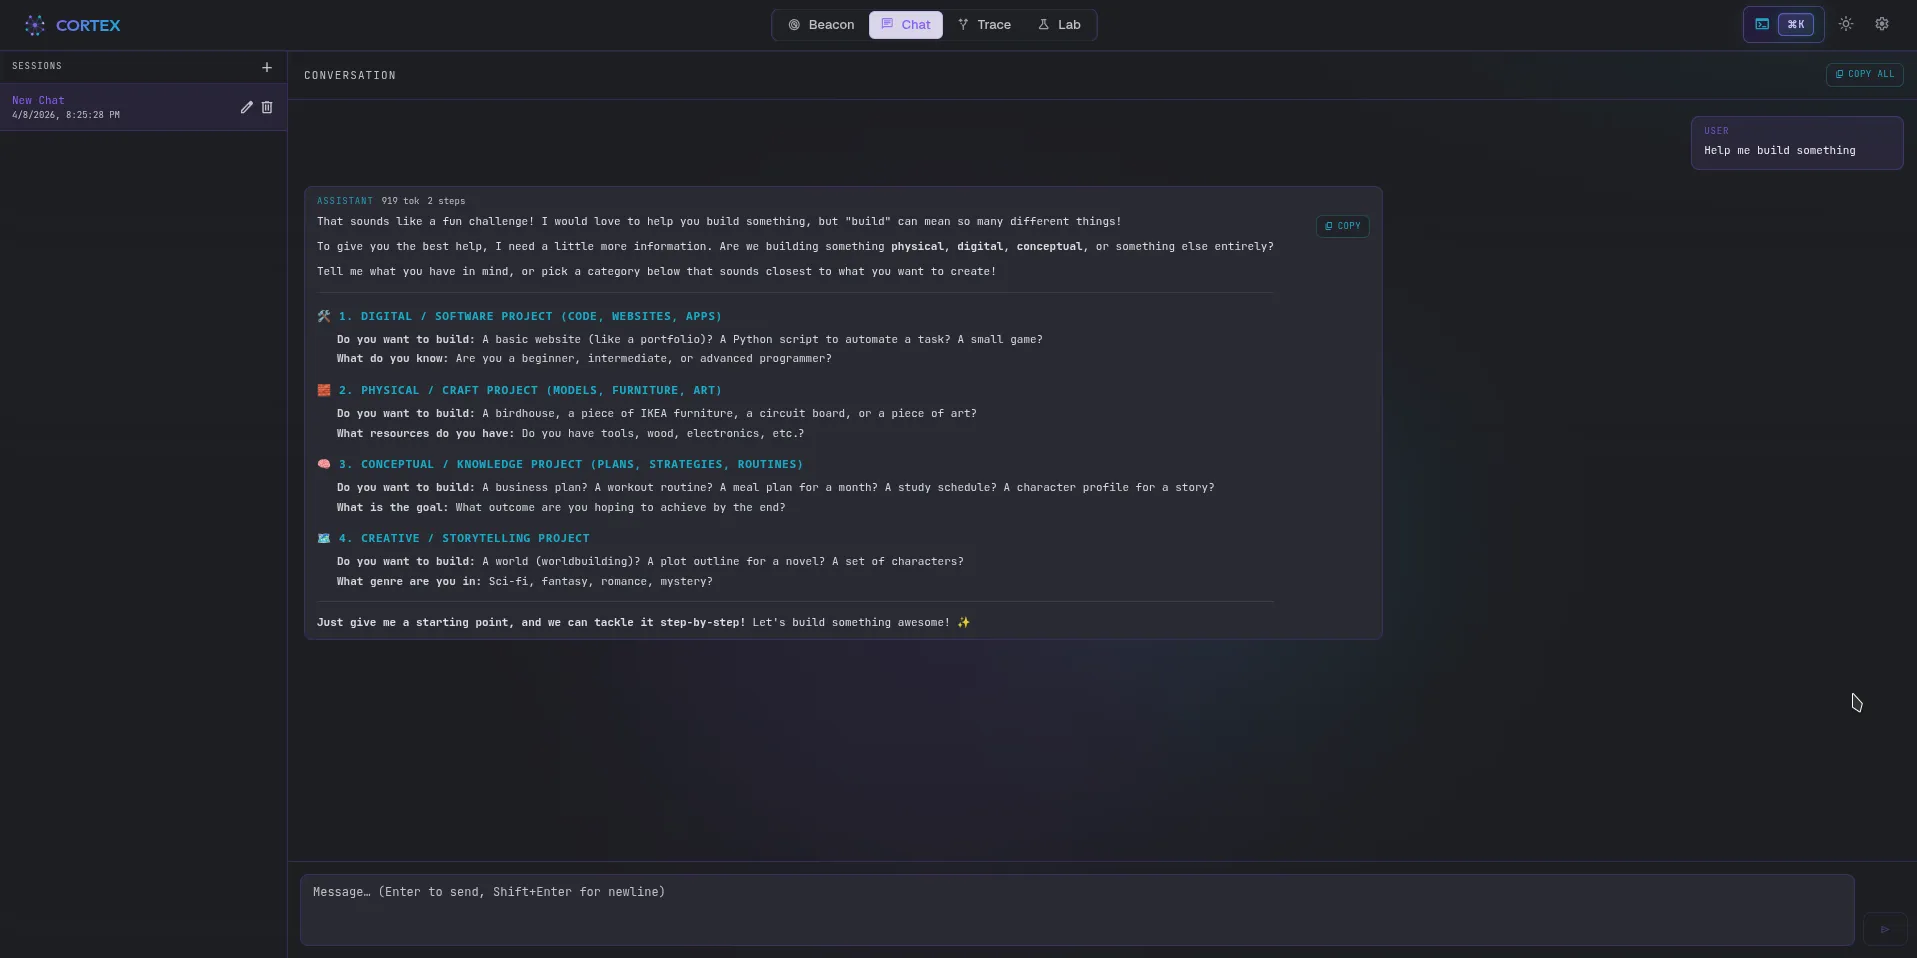Click the '2. Physical / Craft Project' heading

(530, 390)
